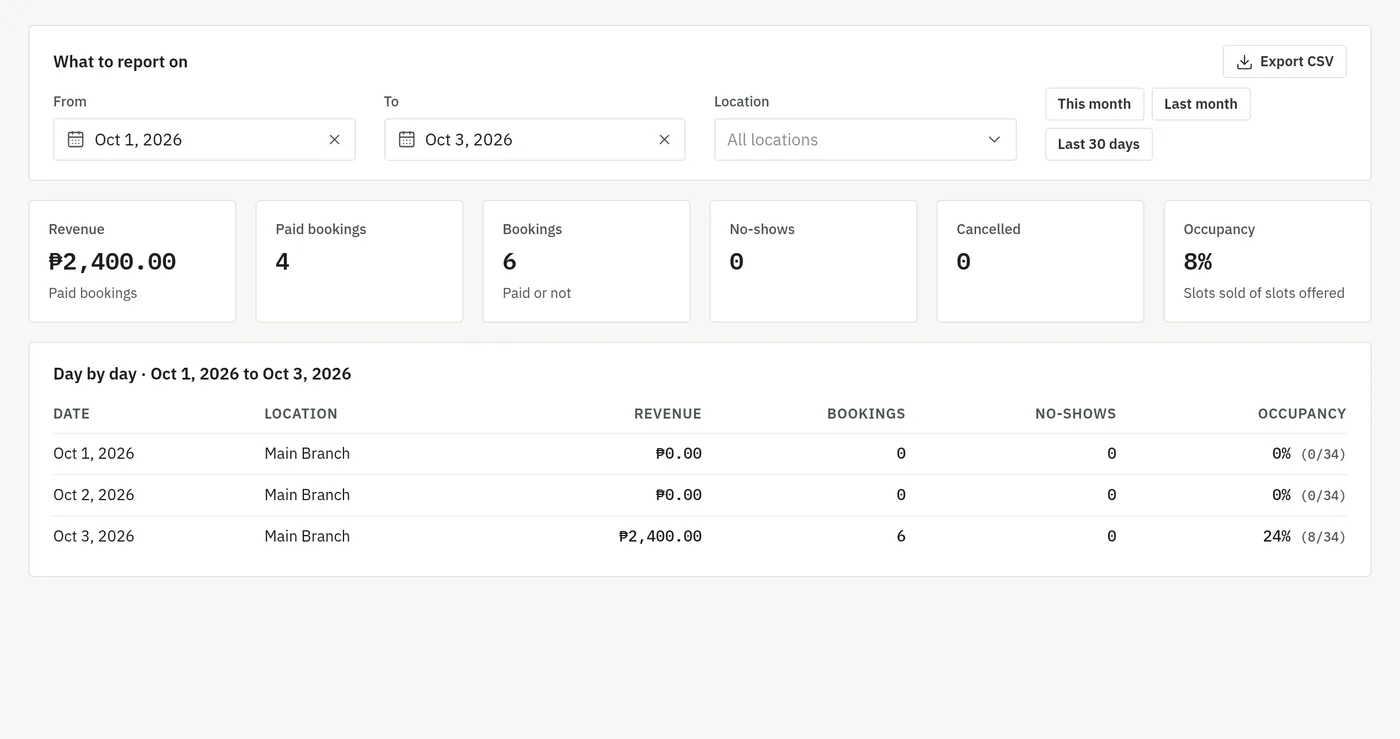Click the ₱2,400.00 revenue in Oct 3 row
The height and width of the screenshot is (739, 1400).
click(x=660, y=537)
